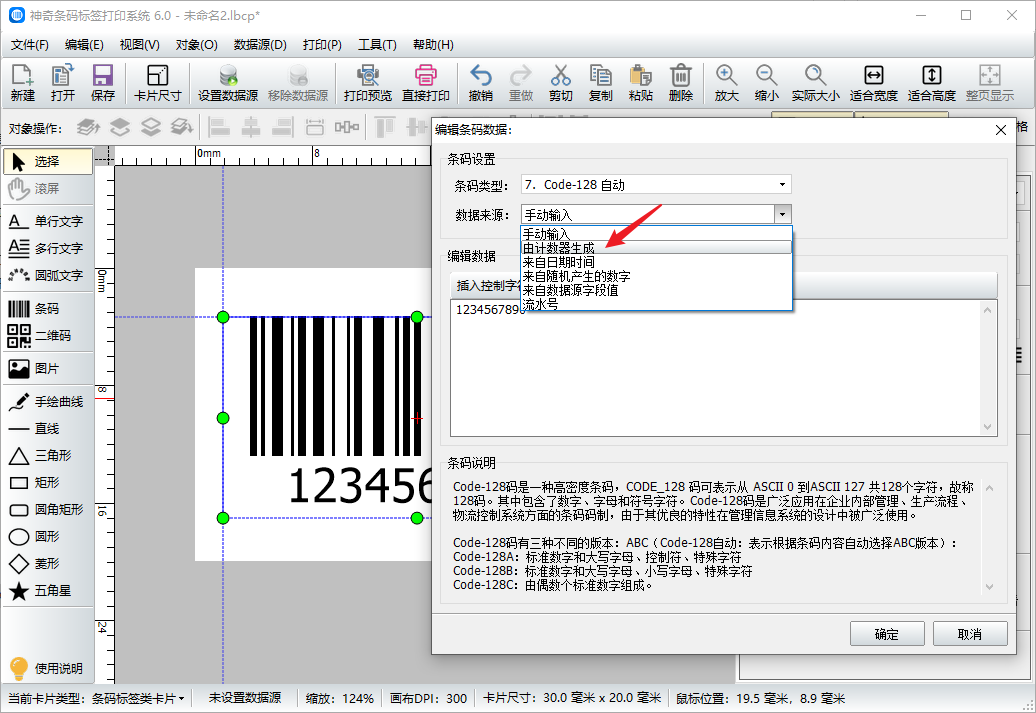Click the 直接打印 printer icon
Screen dimensions: 1036x713
tap(426, 83)
